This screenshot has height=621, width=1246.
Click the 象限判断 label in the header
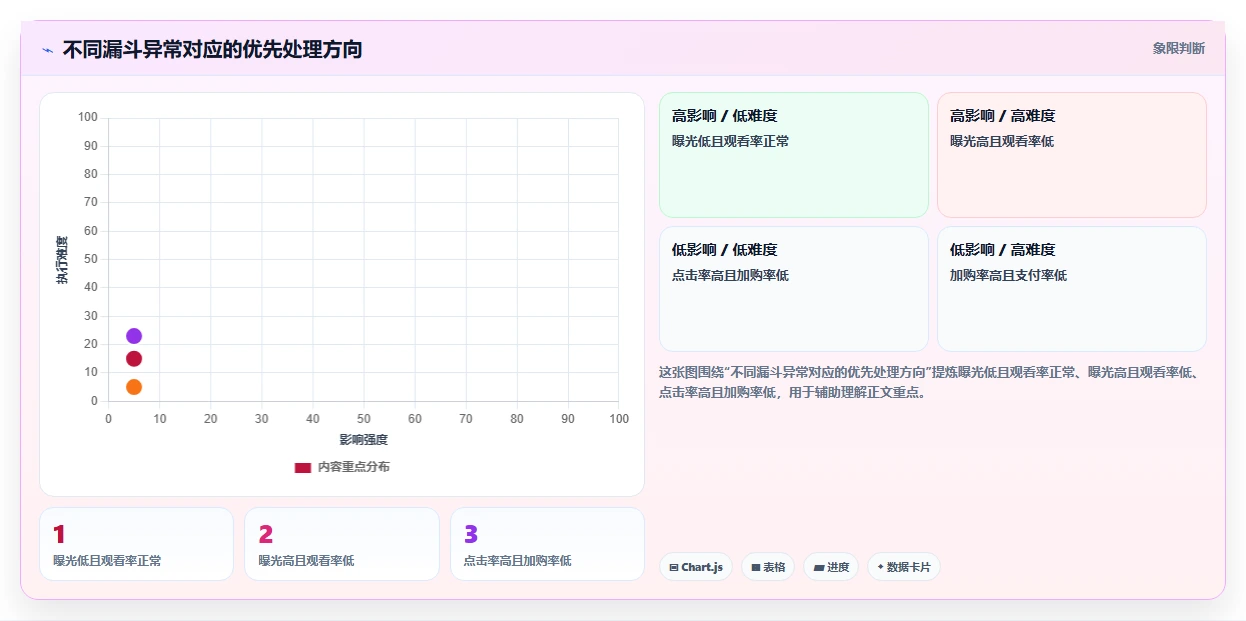tap(1178, 48)
